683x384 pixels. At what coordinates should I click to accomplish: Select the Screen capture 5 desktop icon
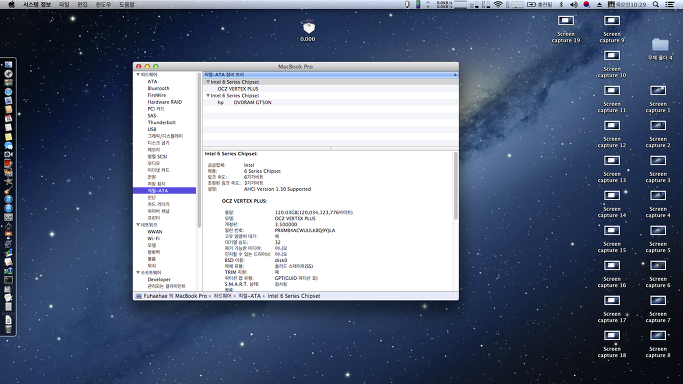[x=658, y=230]
